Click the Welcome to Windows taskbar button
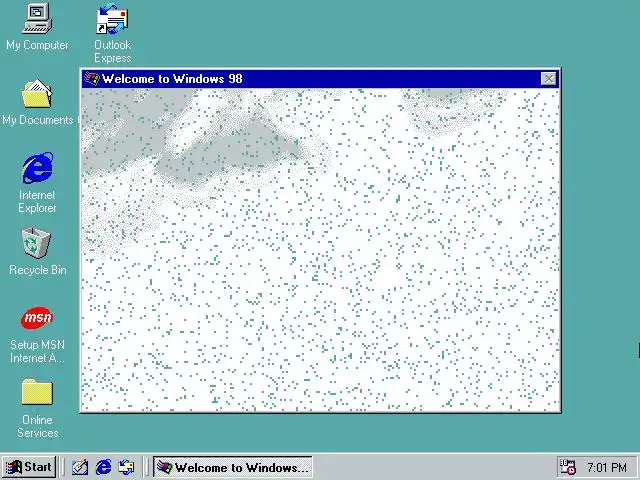 233,467
